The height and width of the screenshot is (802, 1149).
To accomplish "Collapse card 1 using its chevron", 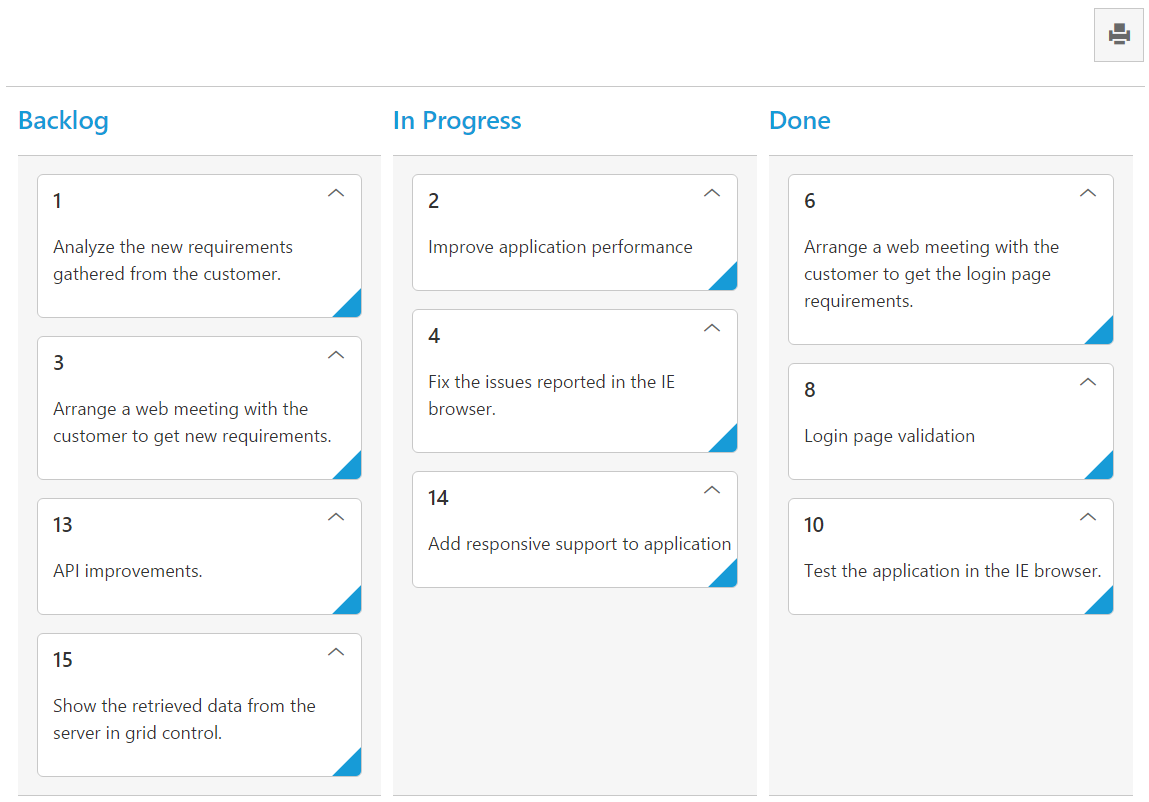I will (336, 193).
